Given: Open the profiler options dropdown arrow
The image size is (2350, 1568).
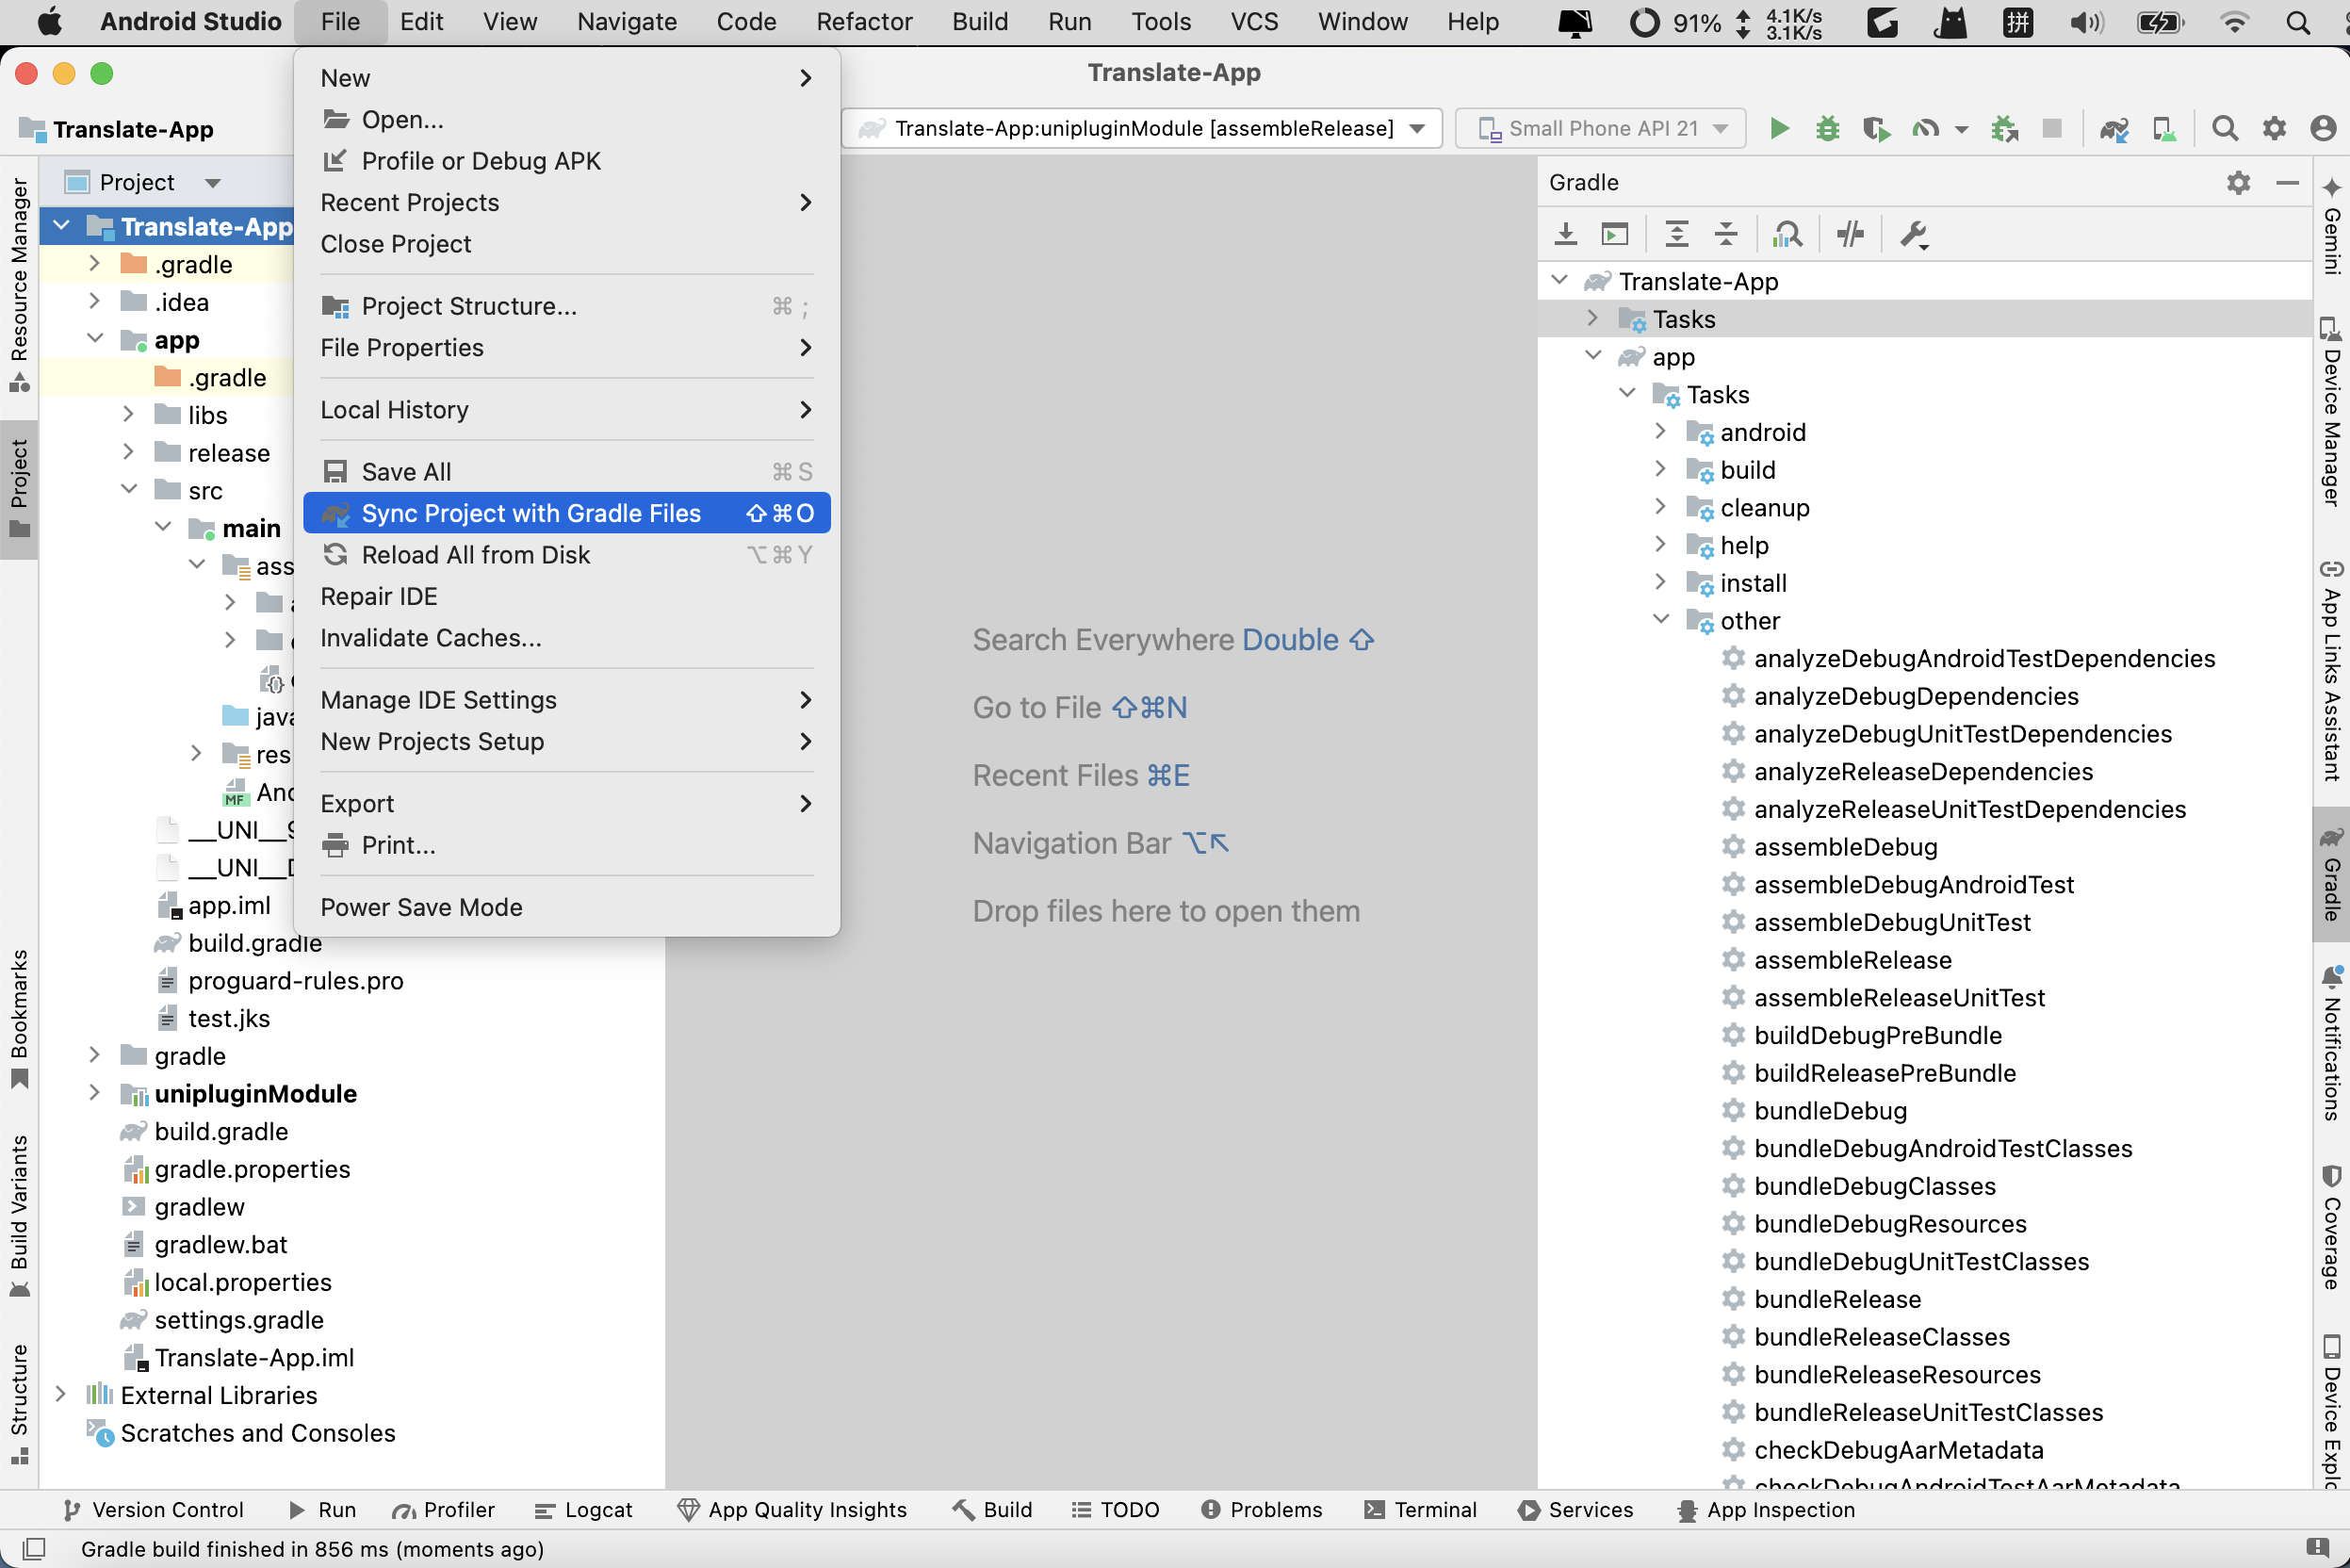Looking at the screenshot, I should point(1961,130).
